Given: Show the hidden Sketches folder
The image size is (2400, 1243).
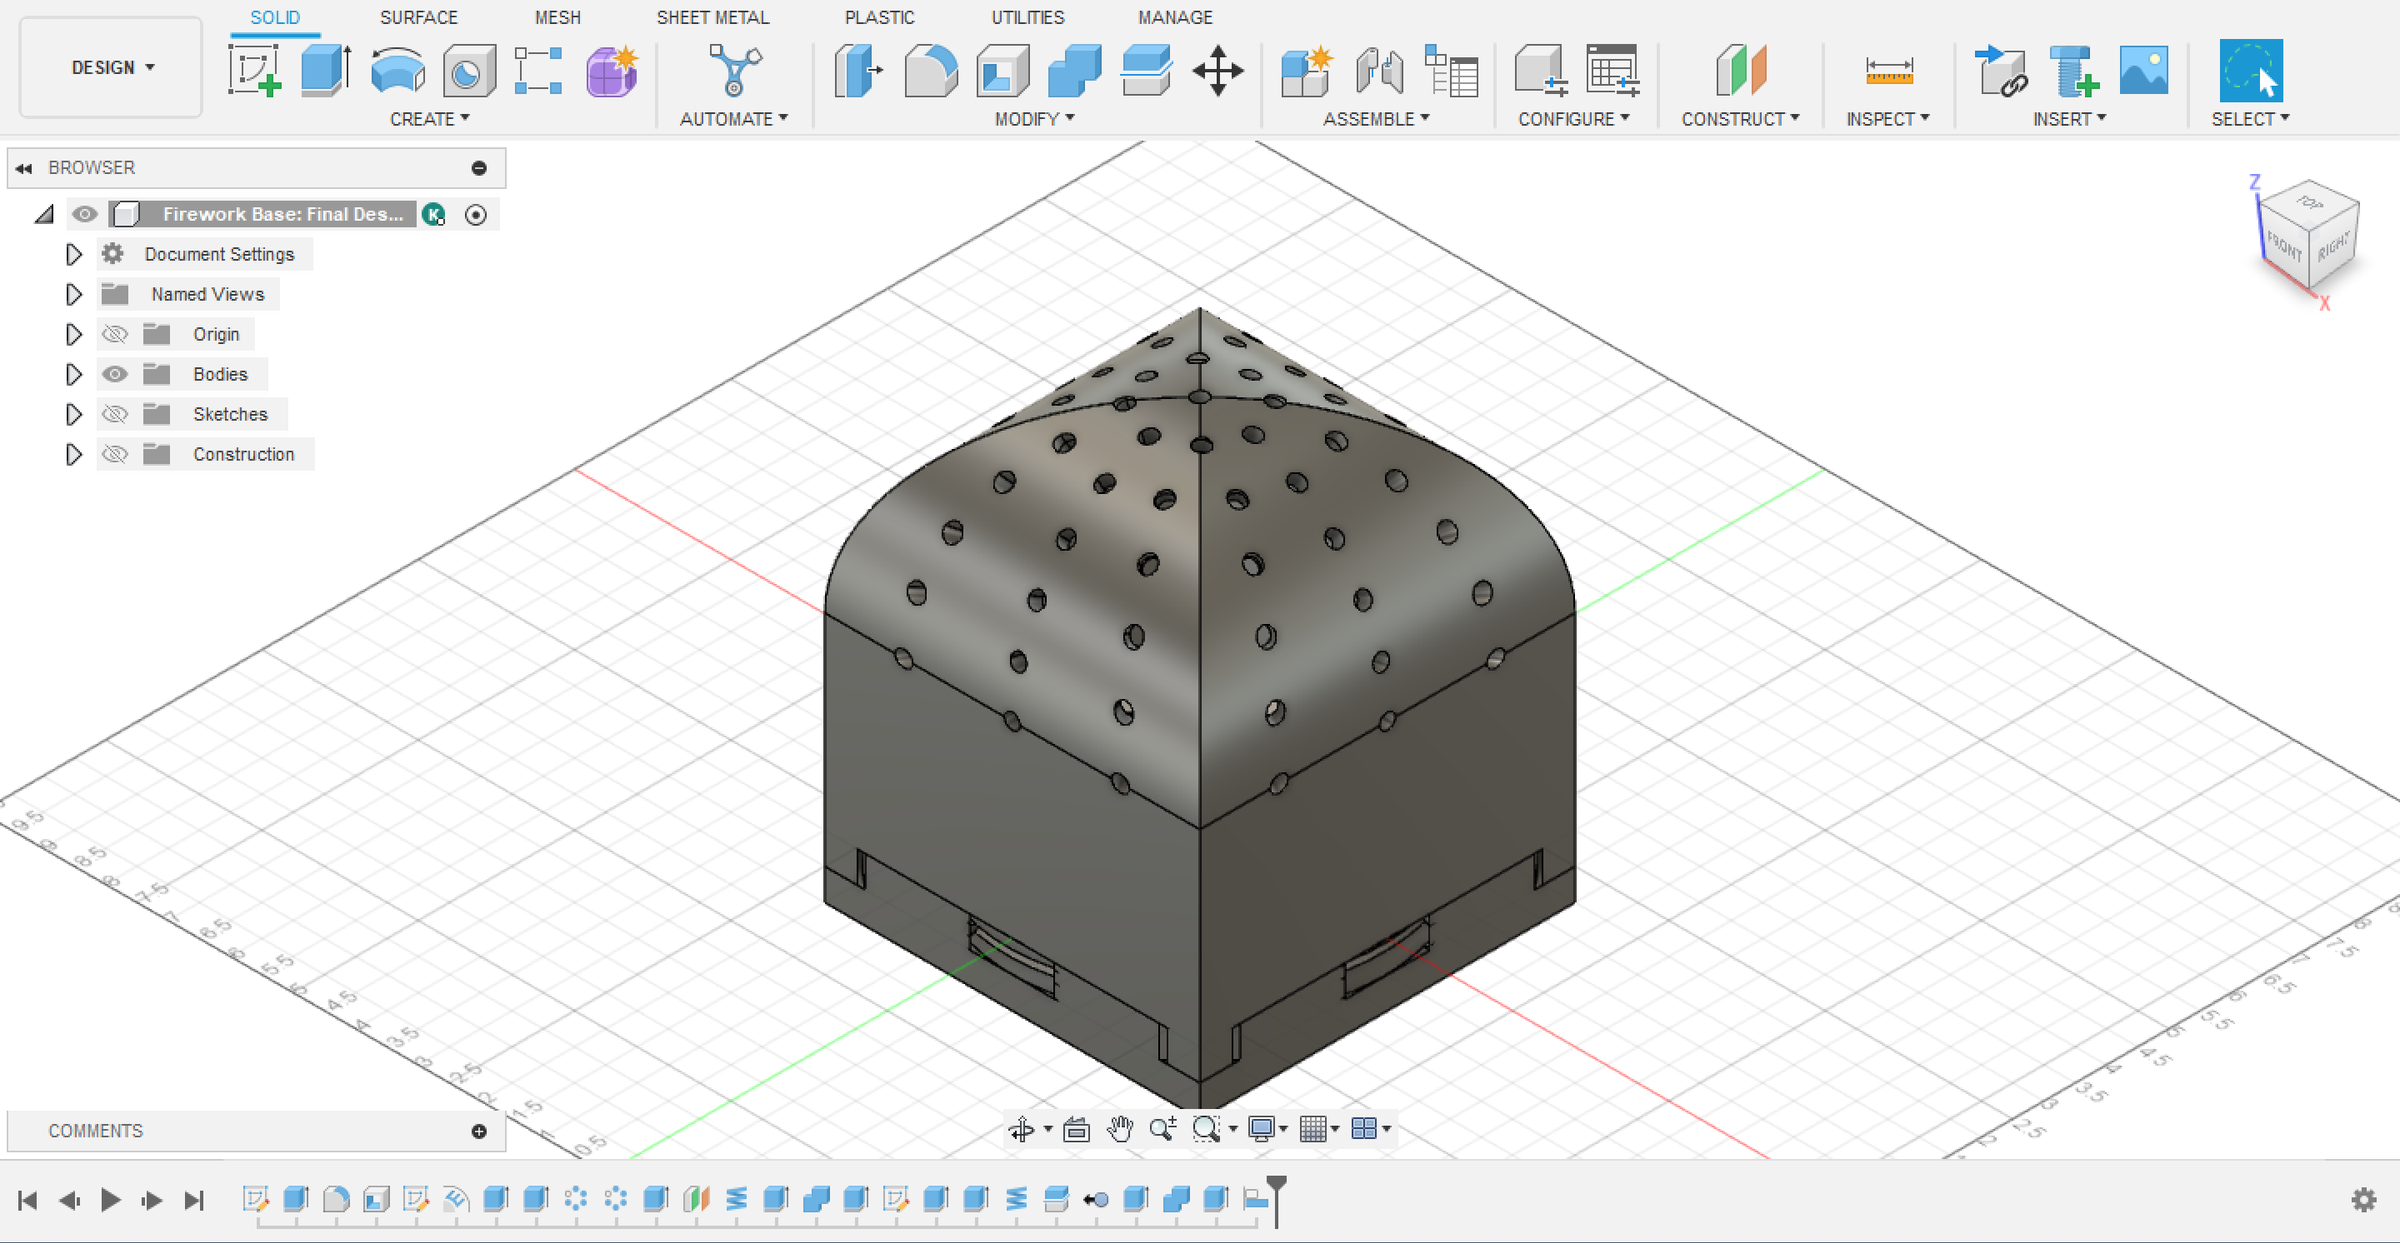Looking at the screenshot, I should click(115, 414).
